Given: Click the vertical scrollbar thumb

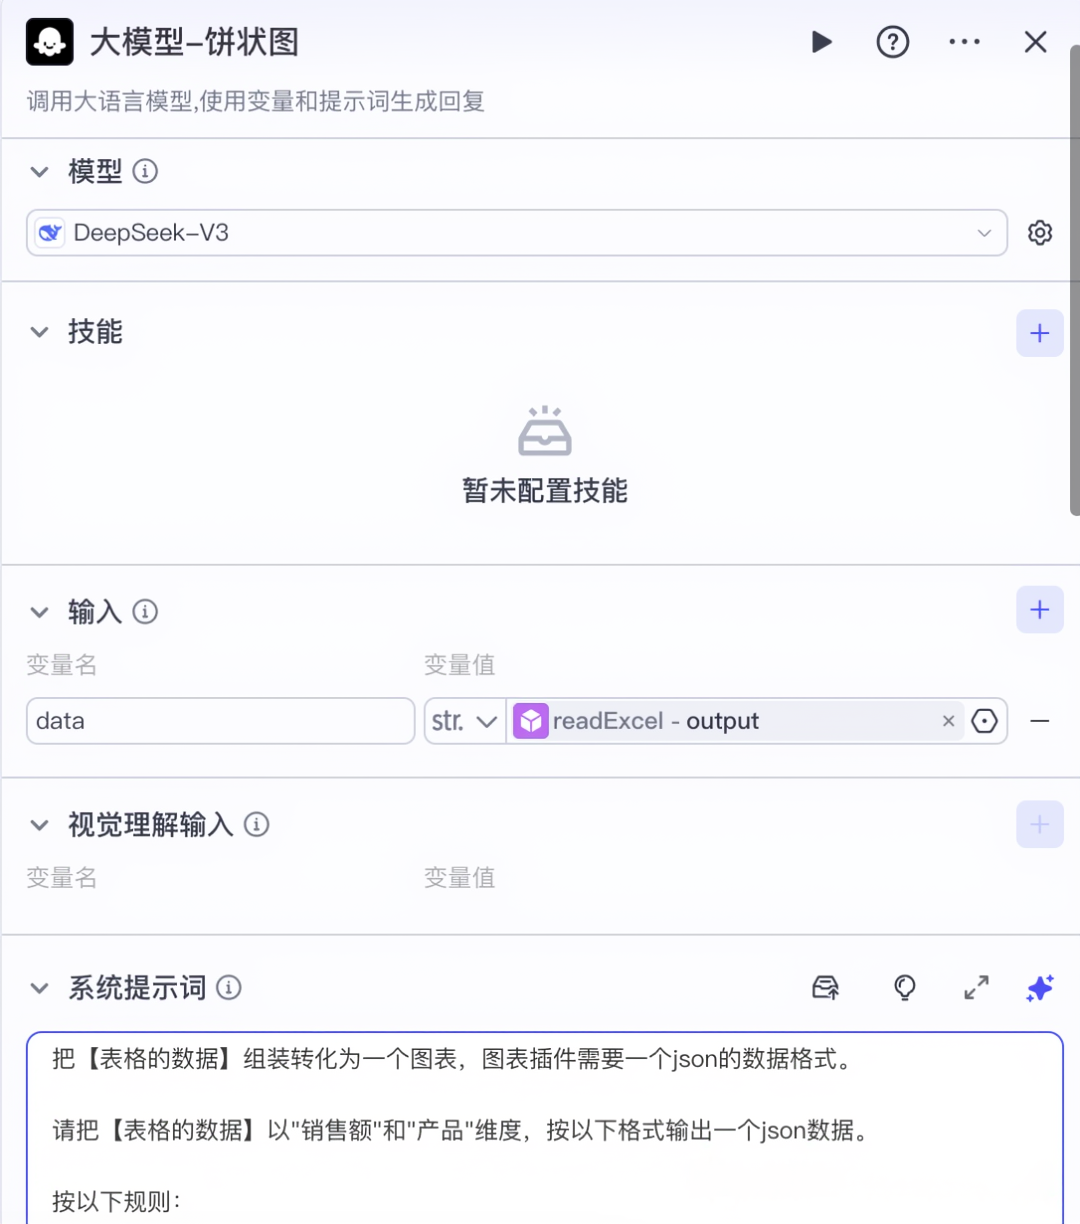Looking at the screenshot, I should coord(1073,280).
